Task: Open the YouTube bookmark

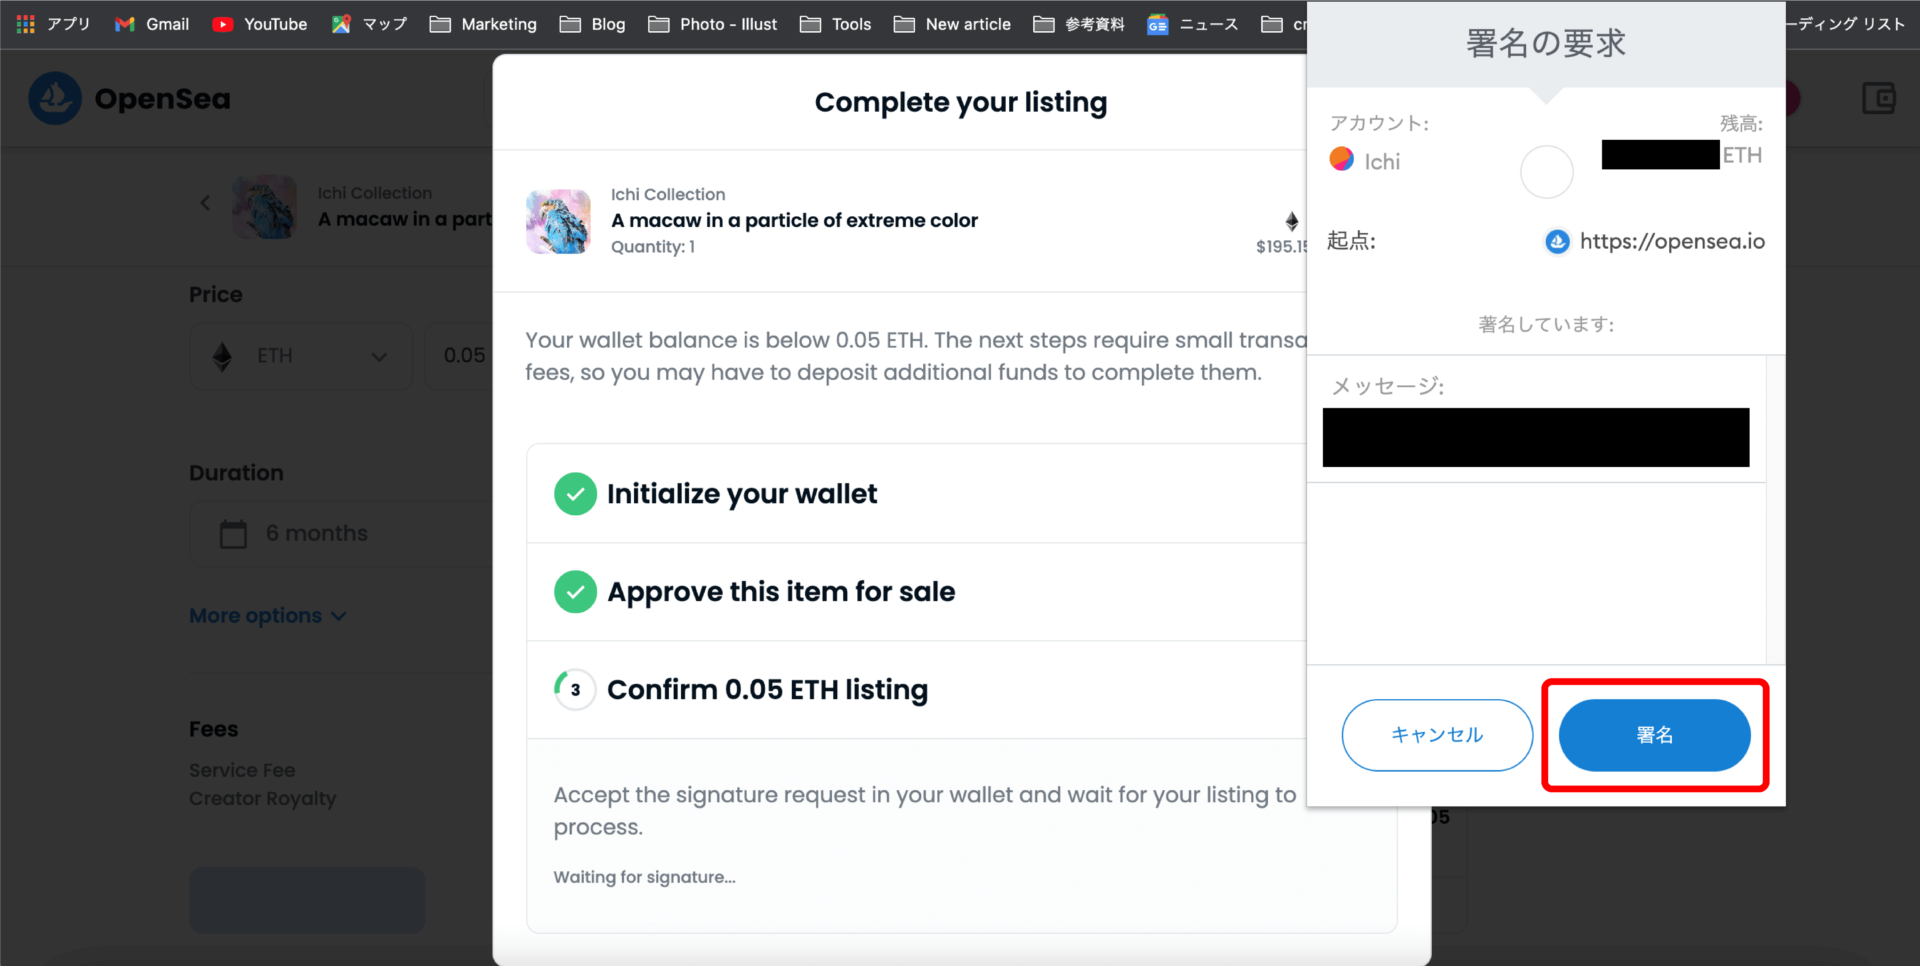Action: 260,24
